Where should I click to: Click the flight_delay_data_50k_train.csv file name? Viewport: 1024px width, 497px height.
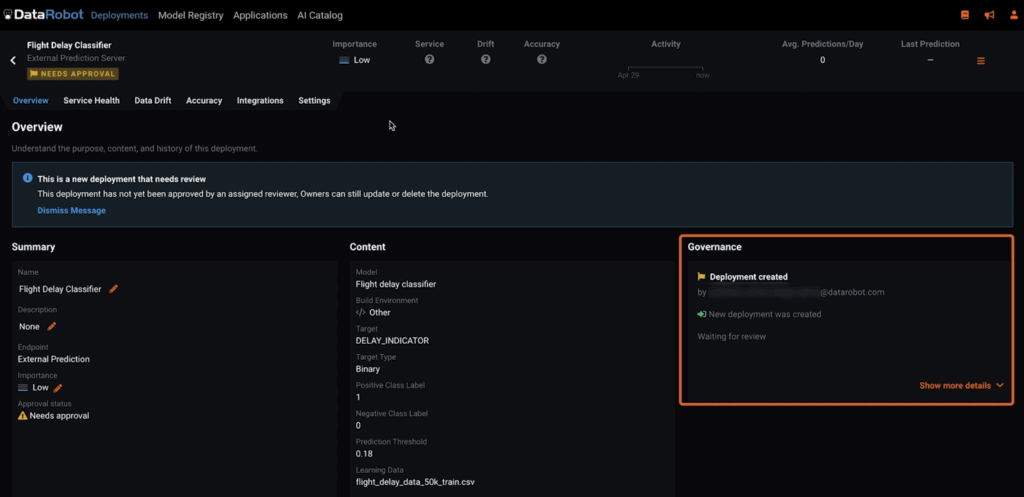coord(415,482)
